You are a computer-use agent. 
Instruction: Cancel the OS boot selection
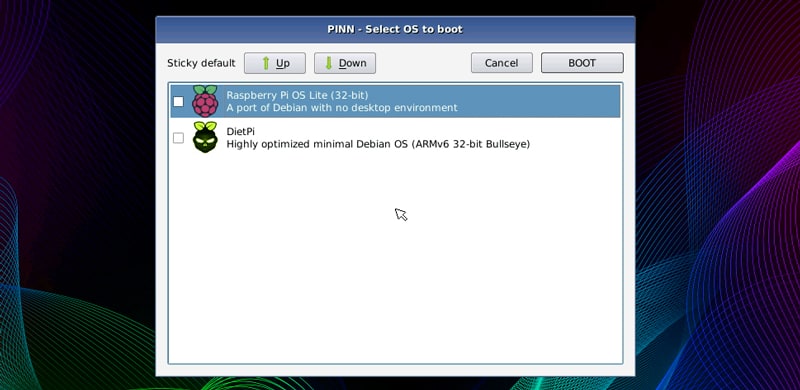click(x=502, y=63)
